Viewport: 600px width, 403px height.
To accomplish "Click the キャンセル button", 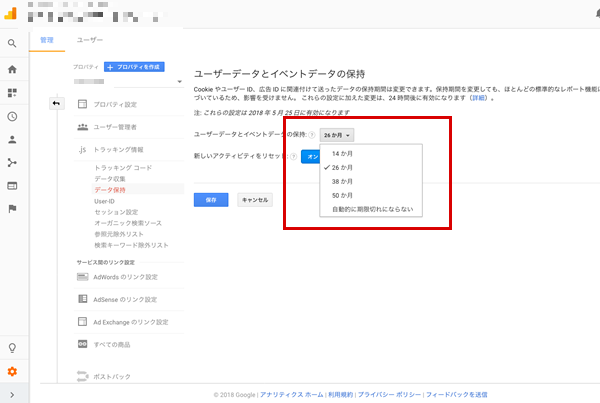I will tap(254, 200).
